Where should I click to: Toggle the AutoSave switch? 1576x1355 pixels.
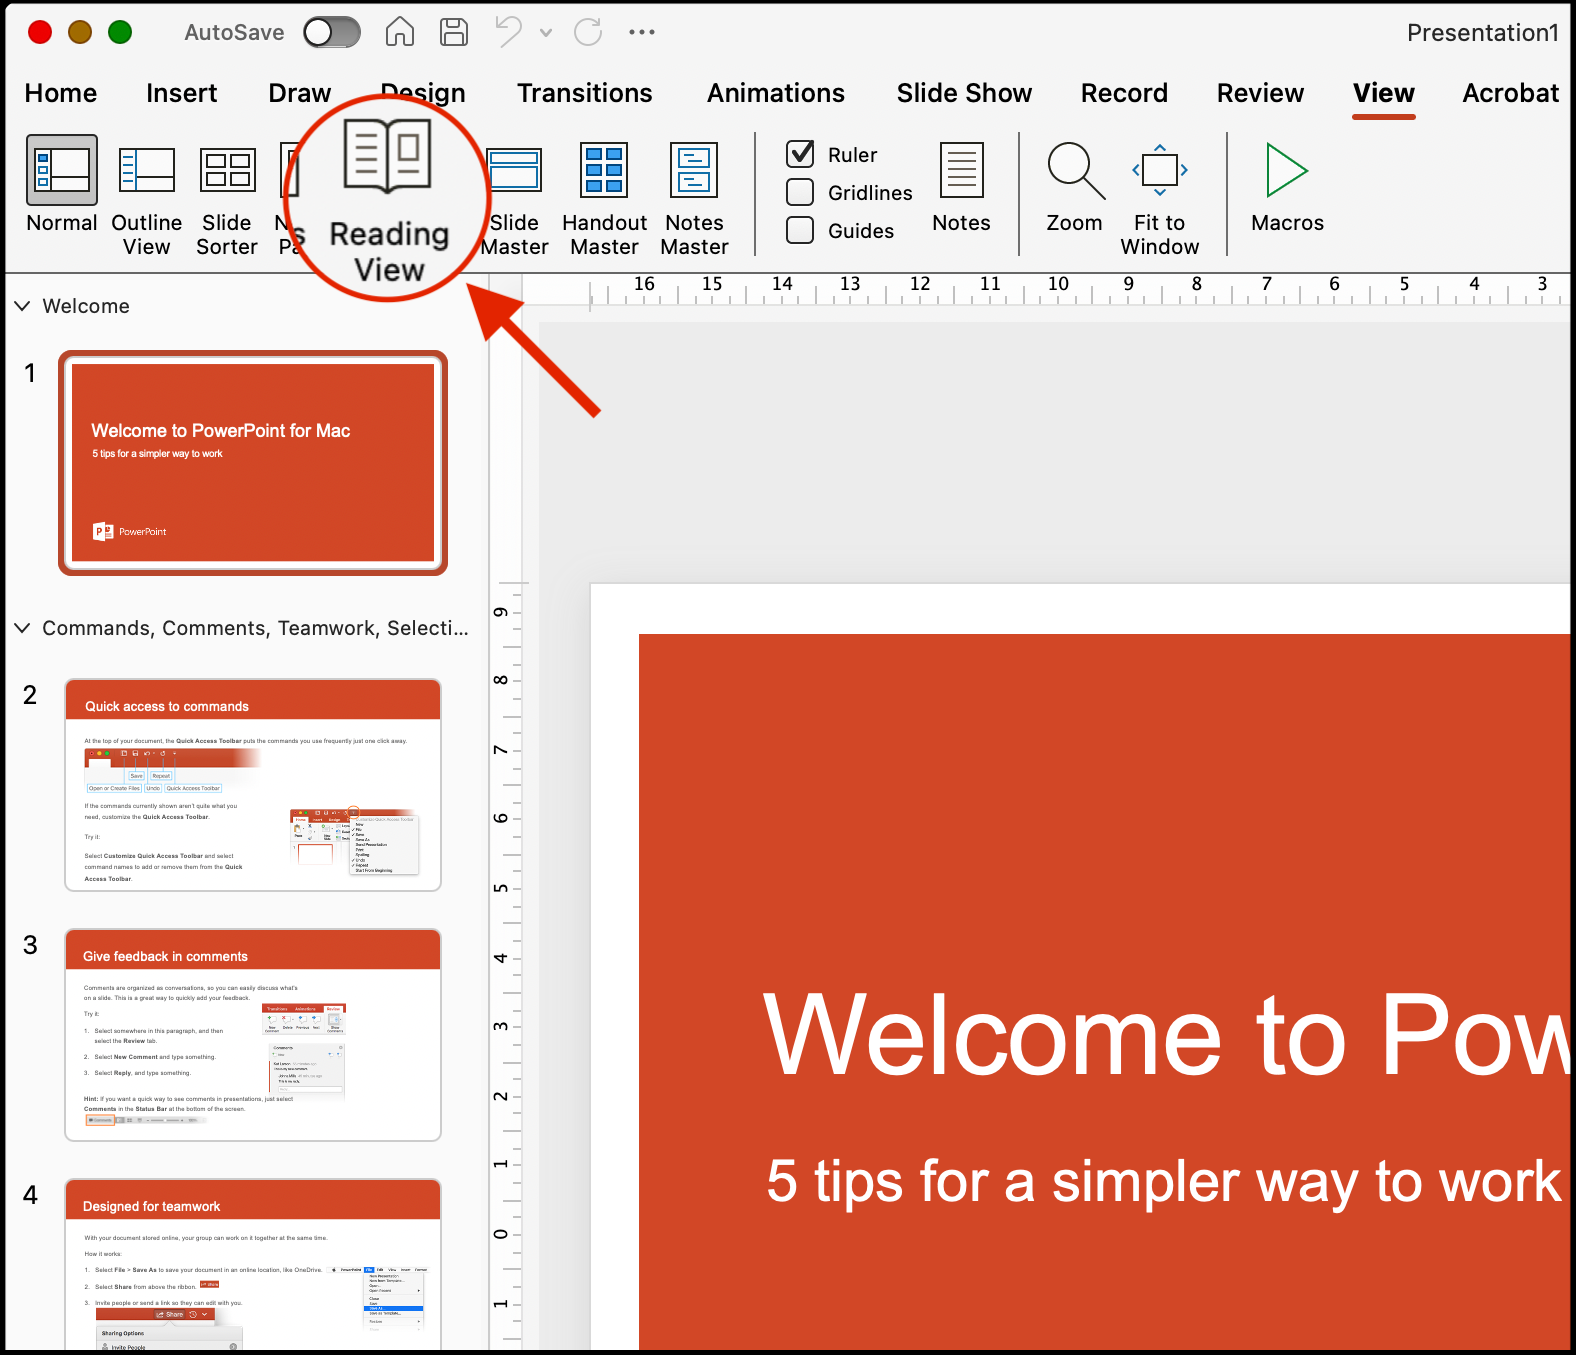332,32
